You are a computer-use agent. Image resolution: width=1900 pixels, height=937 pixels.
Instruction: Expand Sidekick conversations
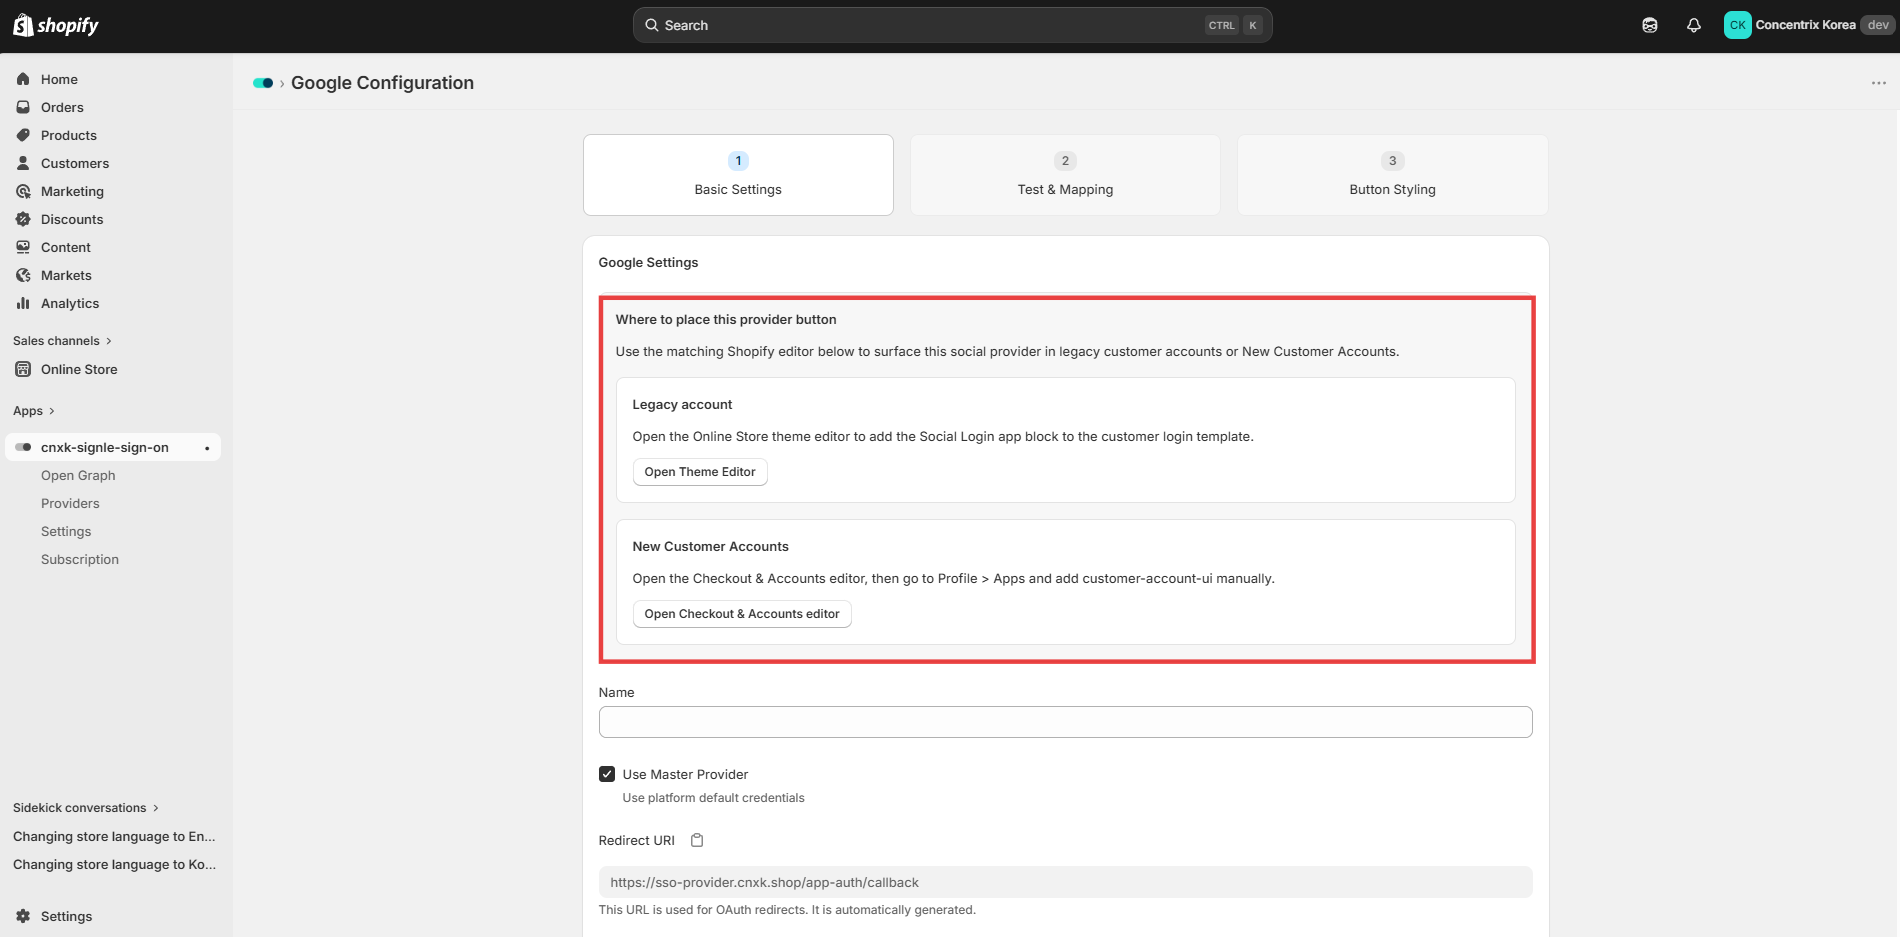click(x=86, y=808)
